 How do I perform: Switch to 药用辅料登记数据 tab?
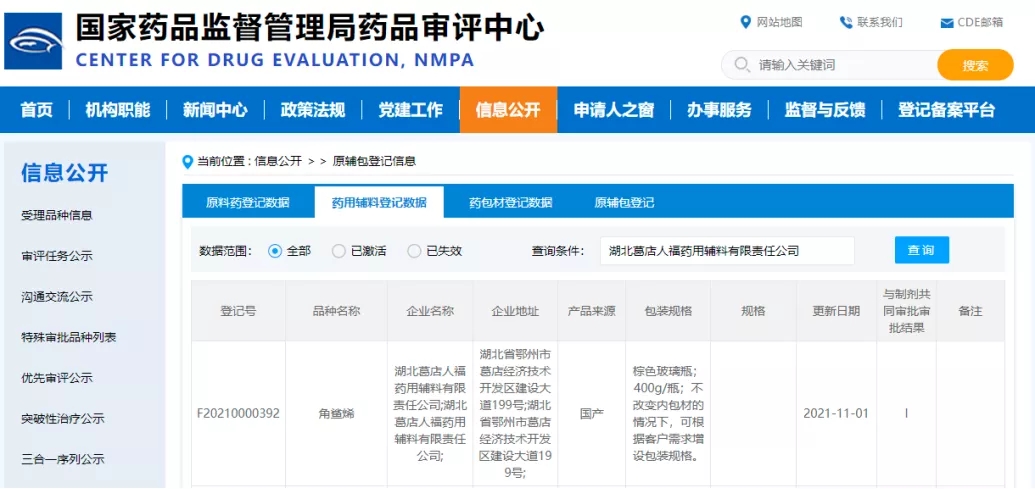coord(379,203)
